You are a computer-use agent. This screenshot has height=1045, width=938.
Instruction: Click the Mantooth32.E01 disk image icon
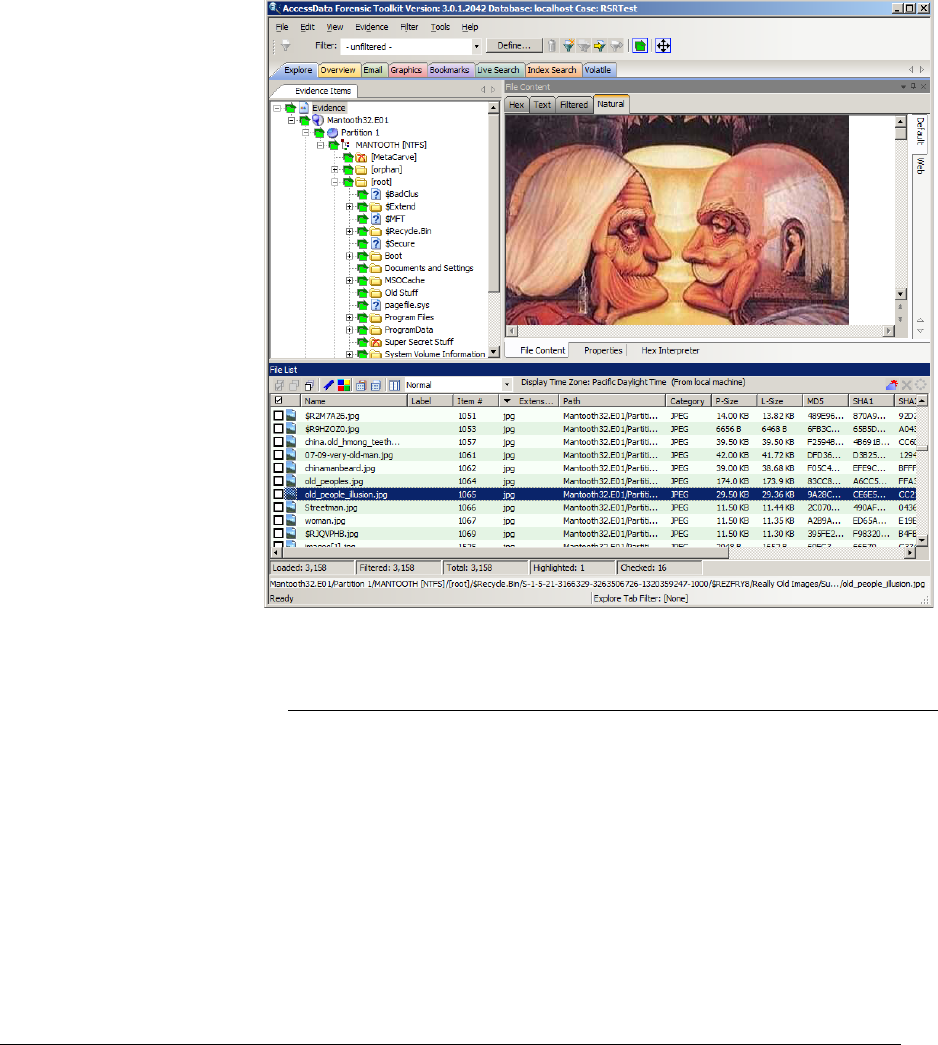[318, 120]
